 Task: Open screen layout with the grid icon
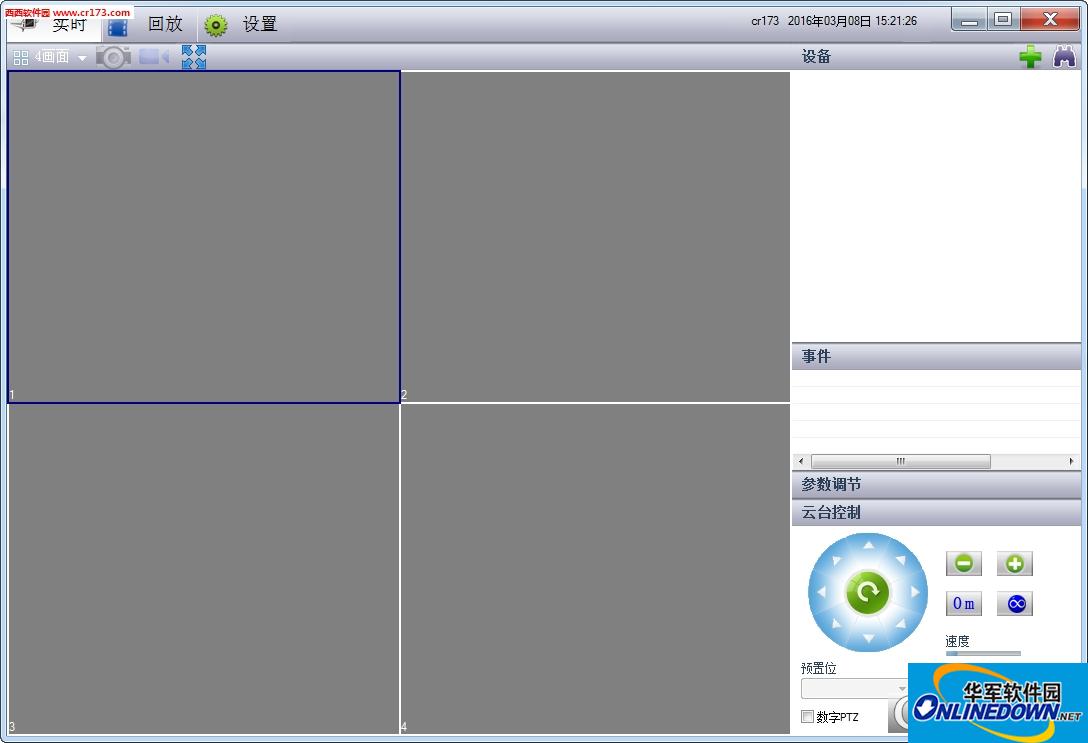coord(20,57)
